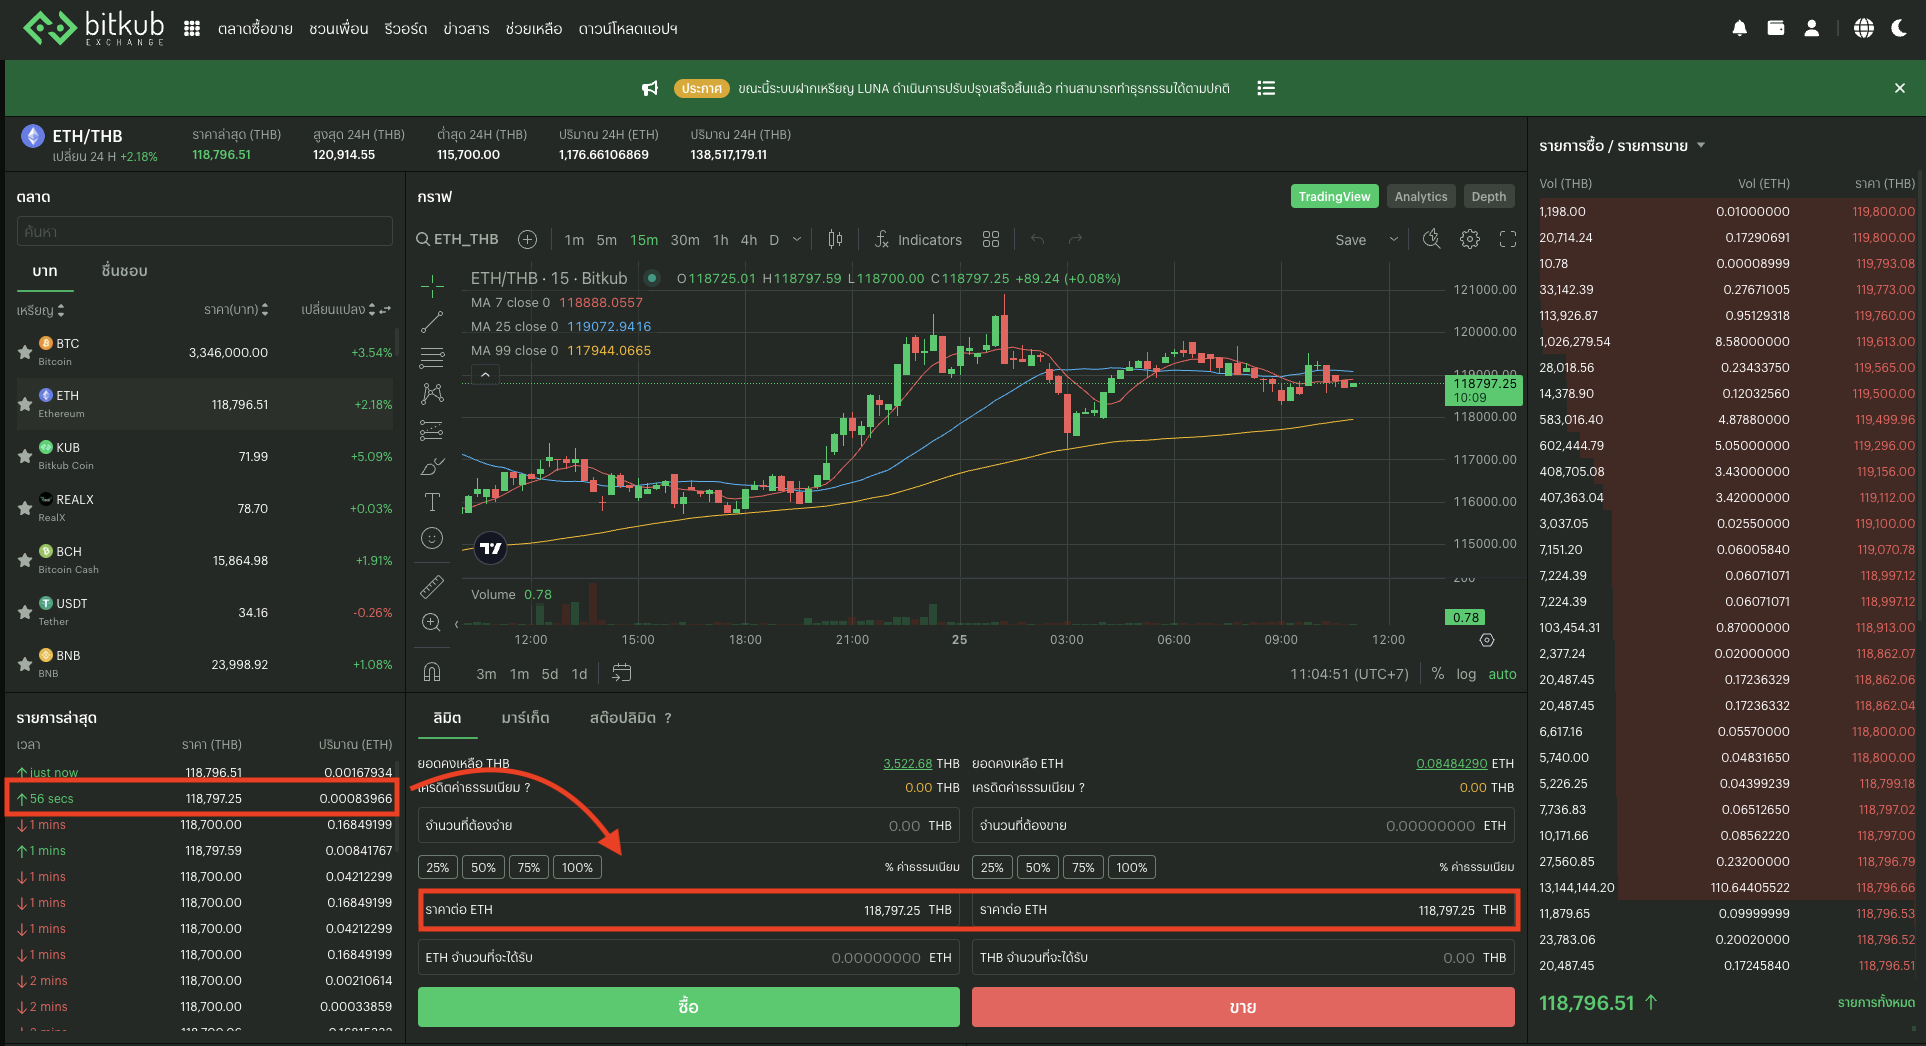Open user account profile icon
This screenshot has height=1046, width=1926.
(x=1811, y=29)
